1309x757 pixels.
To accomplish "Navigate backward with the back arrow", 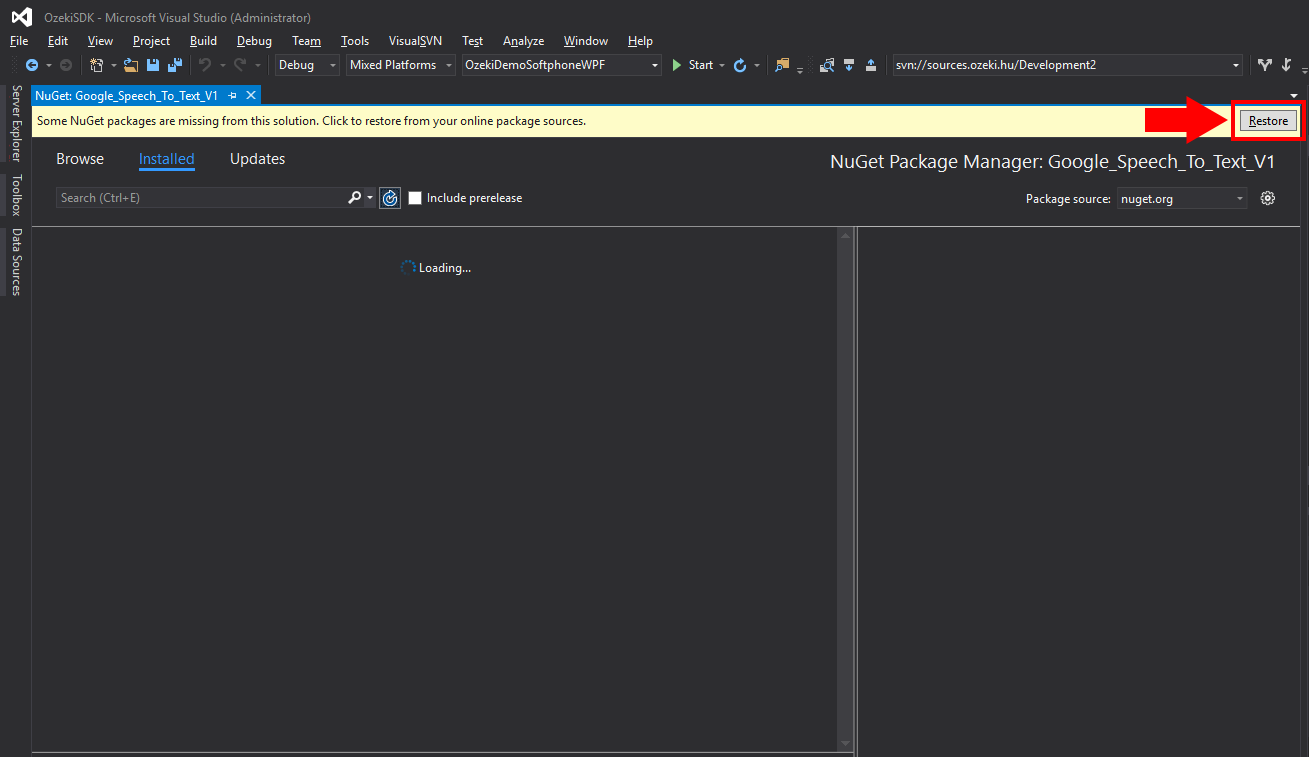I will click(x=32, y=65).
